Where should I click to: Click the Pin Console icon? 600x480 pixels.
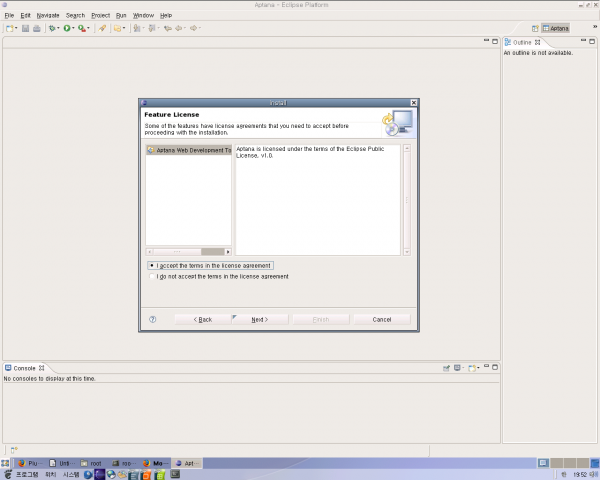click(x=447, y=368)
